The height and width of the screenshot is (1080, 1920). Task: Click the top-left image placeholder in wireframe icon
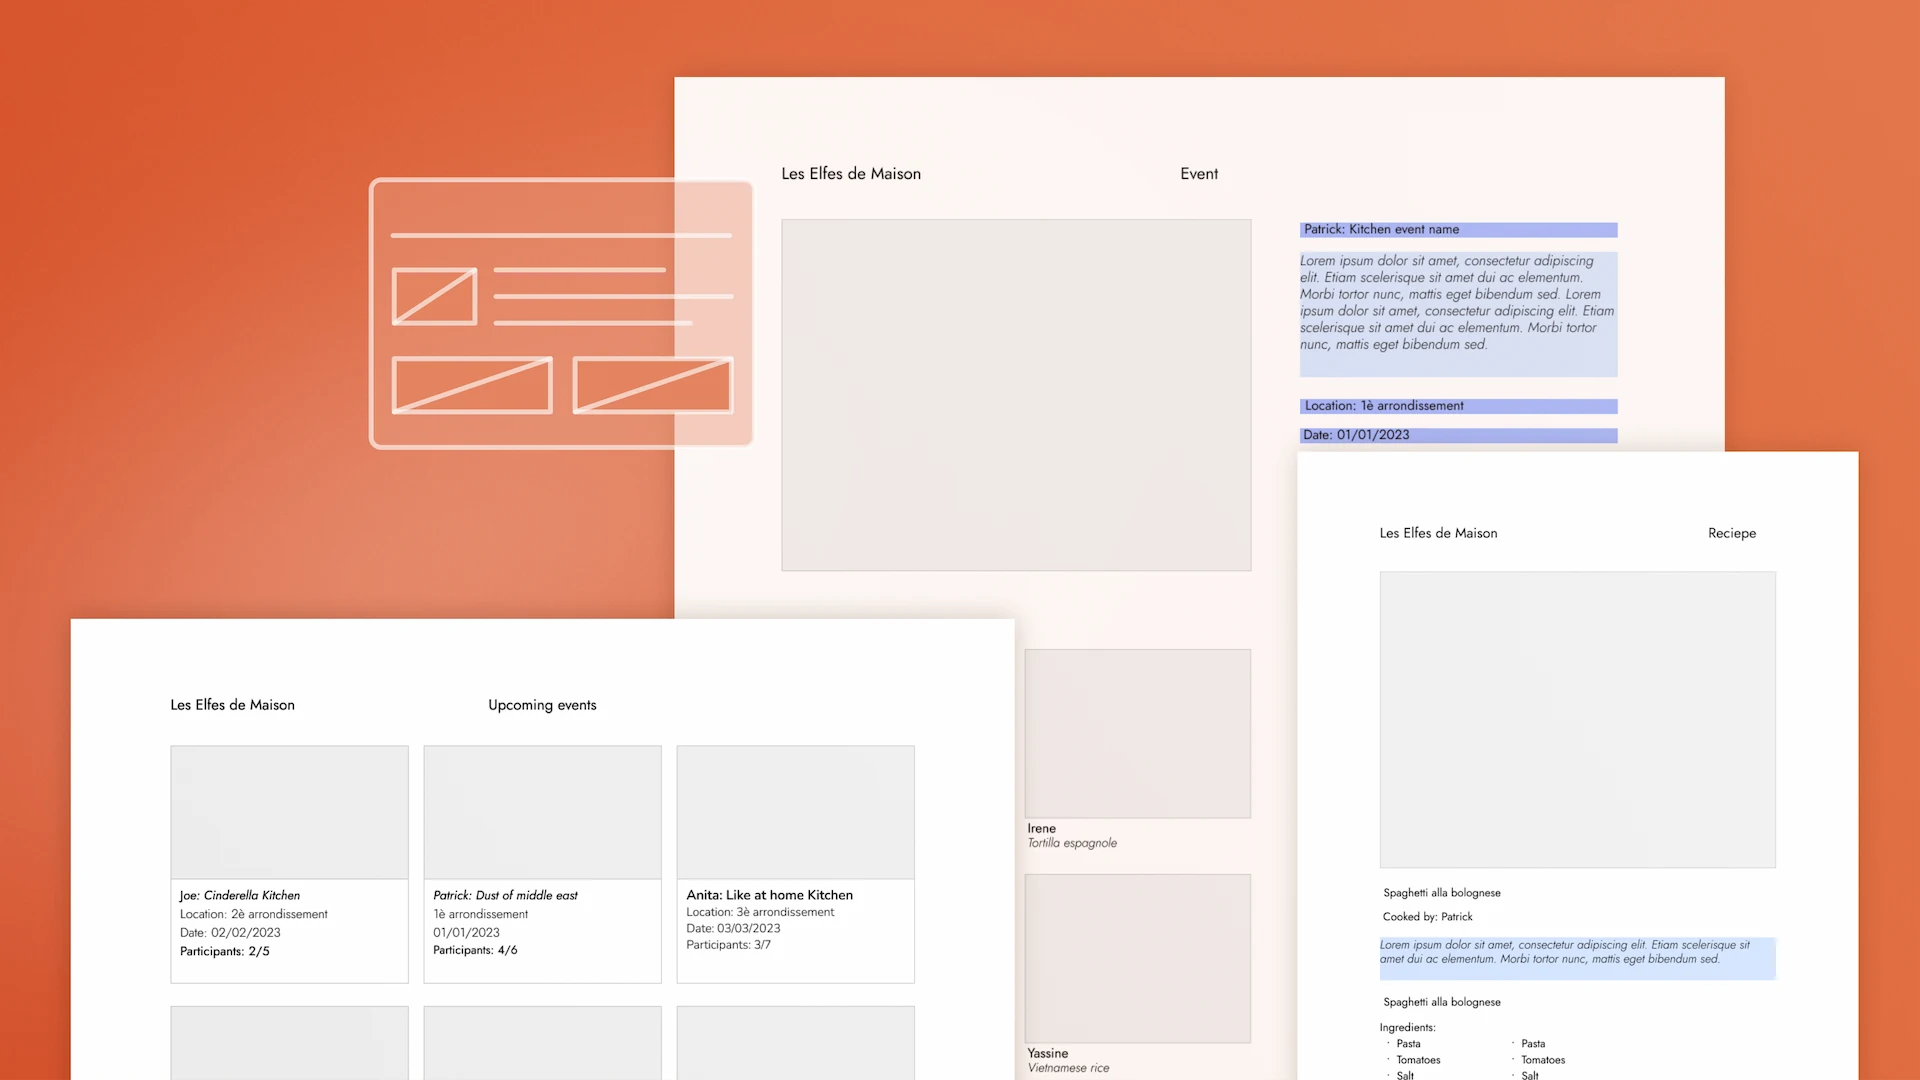pos(434,296)
